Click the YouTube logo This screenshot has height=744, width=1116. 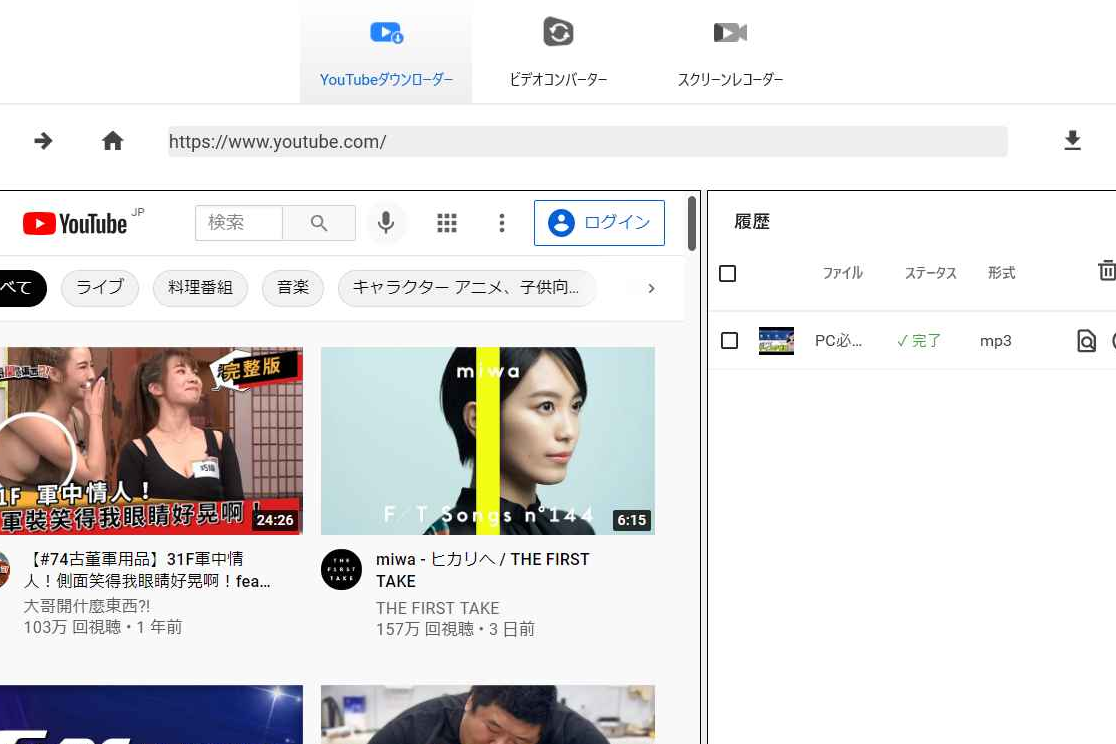coord(75,224)
